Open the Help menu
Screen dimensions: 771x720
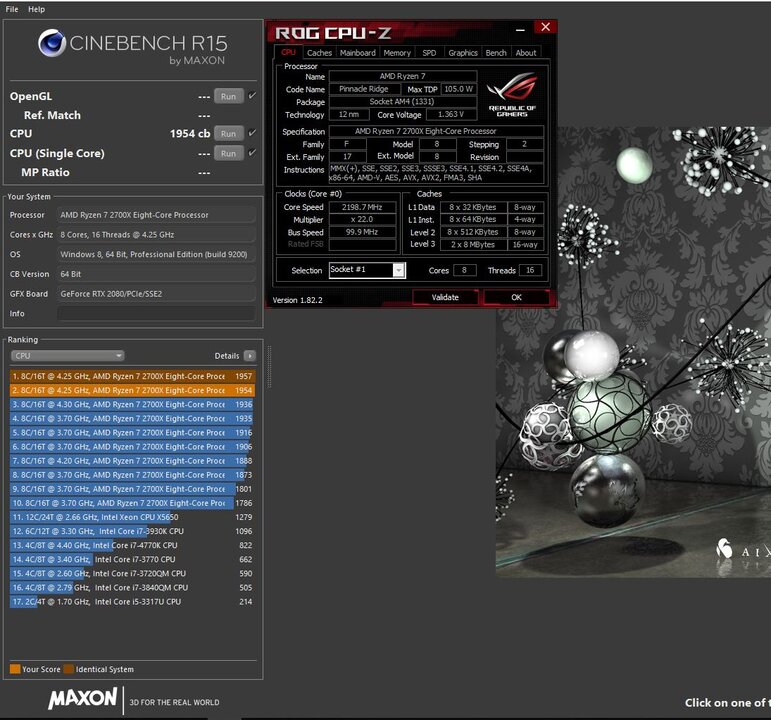point(36,9)
